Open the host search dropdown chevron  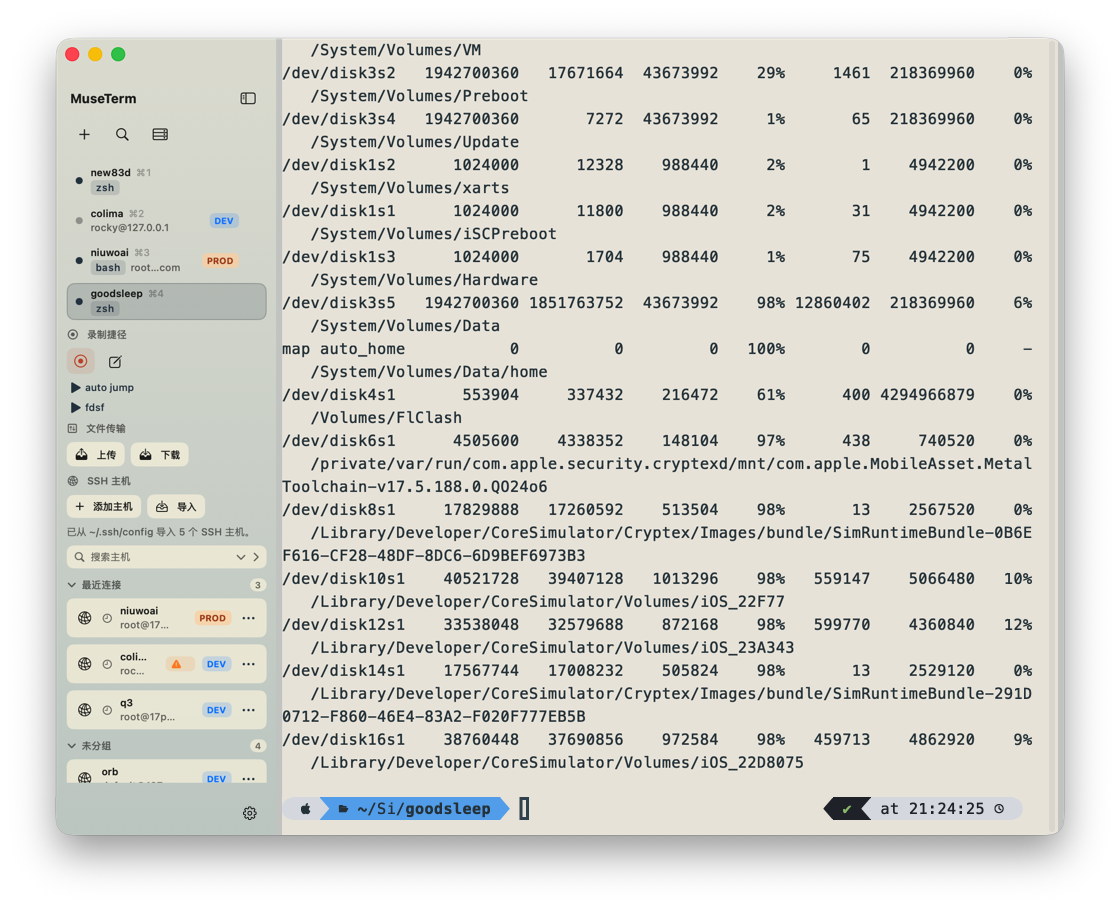tap(241, 557)
